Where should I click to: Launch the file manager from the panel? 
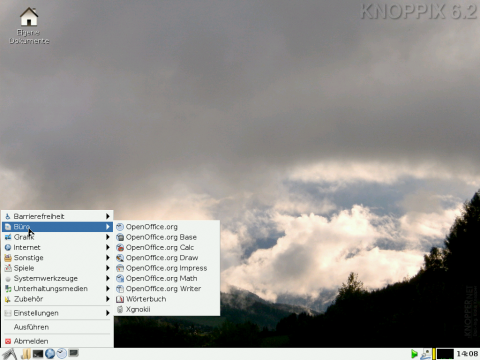pos(26,354)
